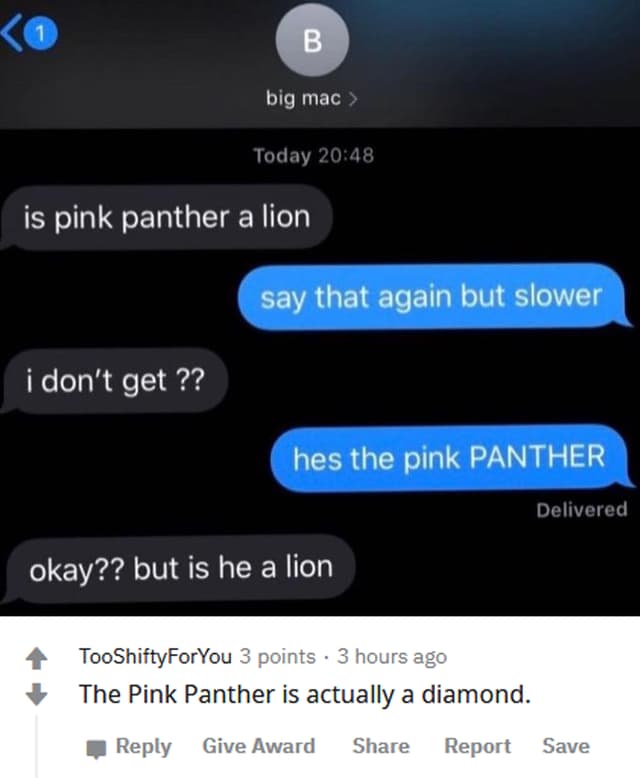Report the comment
Image resolution: width=640 pixels, height=778 pixels.
[x=477, y=746]
